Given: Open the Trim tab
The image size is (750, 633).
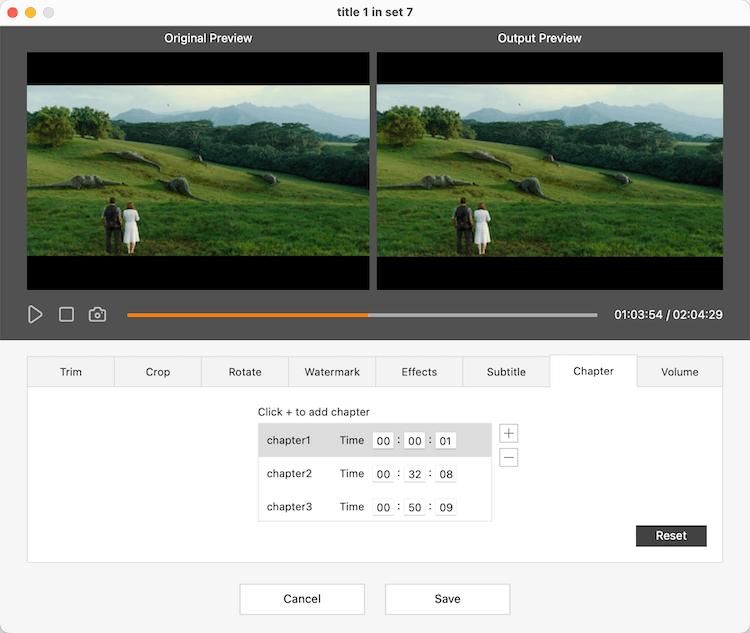Looking at the screenshot, I should click(71, 372).
